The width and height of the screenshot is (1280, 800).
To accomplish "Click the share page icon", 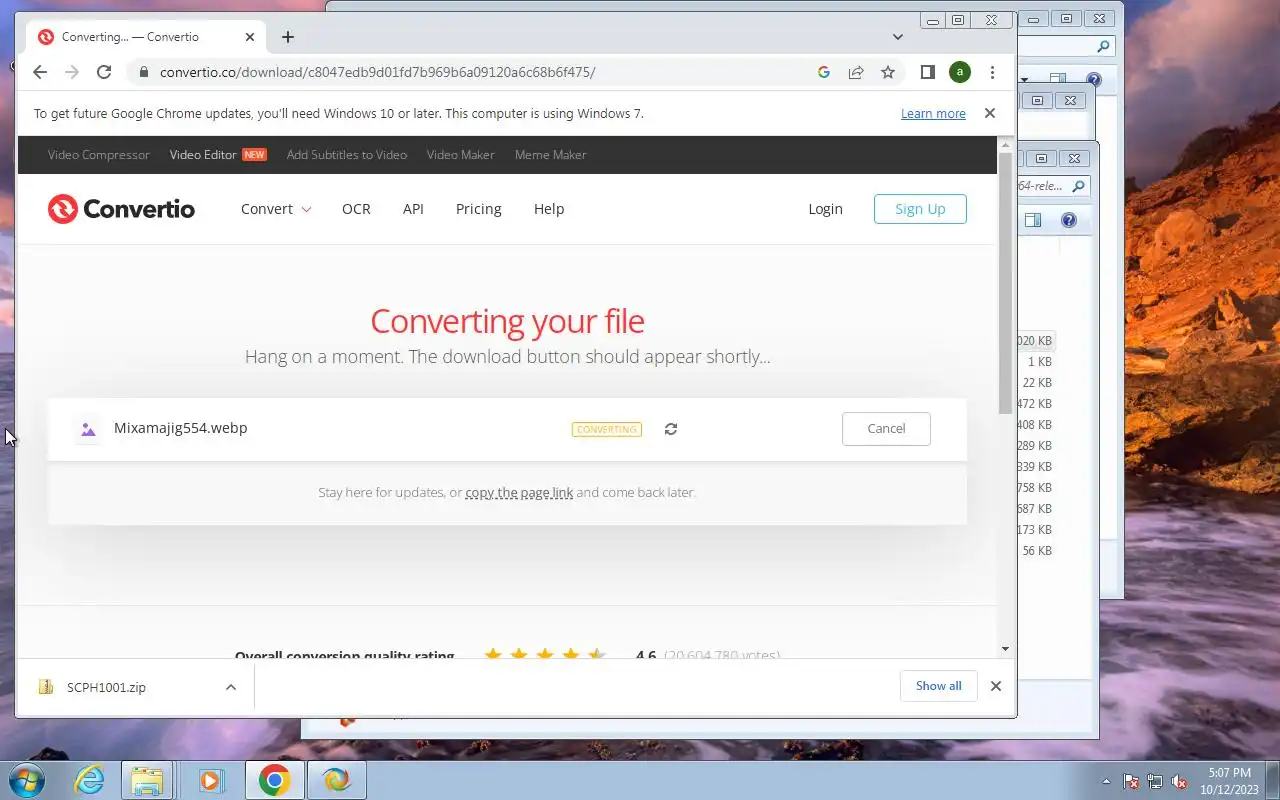I will coord(856,72).
